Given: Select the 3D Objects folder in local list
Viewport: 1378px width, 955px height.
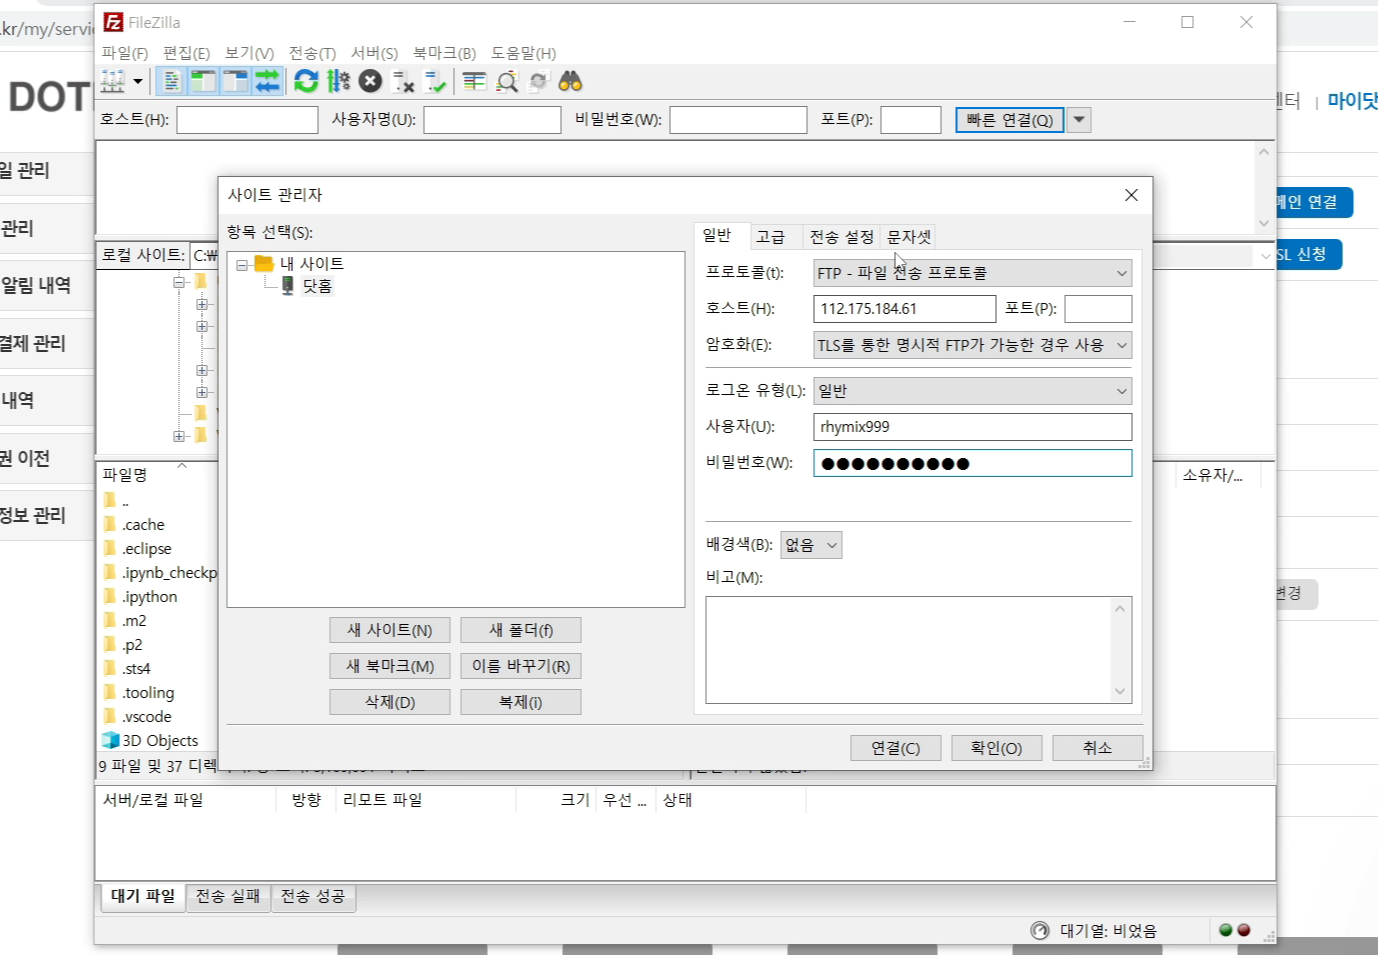Looking at the screenshot, I should pos(160,741).
